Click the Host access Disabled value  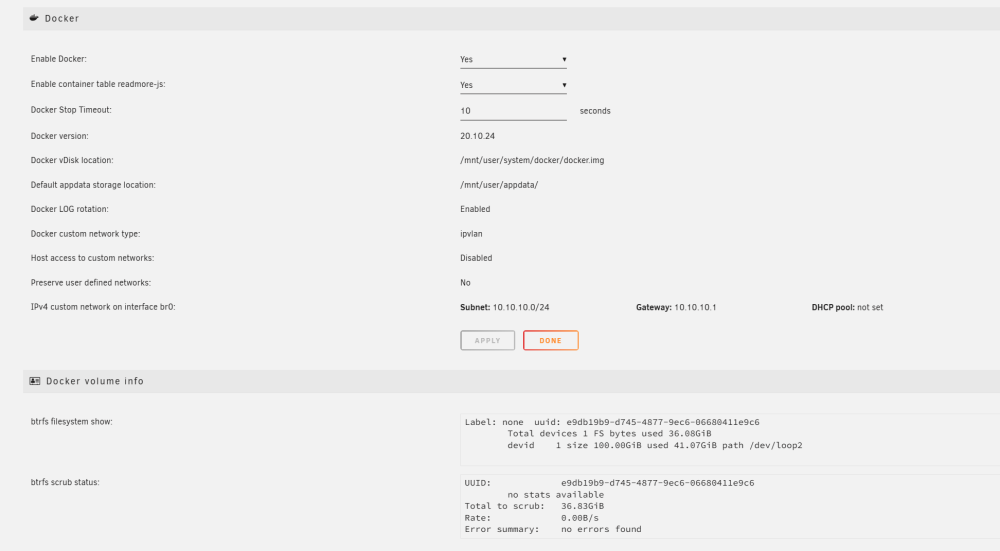click(476, 258)
